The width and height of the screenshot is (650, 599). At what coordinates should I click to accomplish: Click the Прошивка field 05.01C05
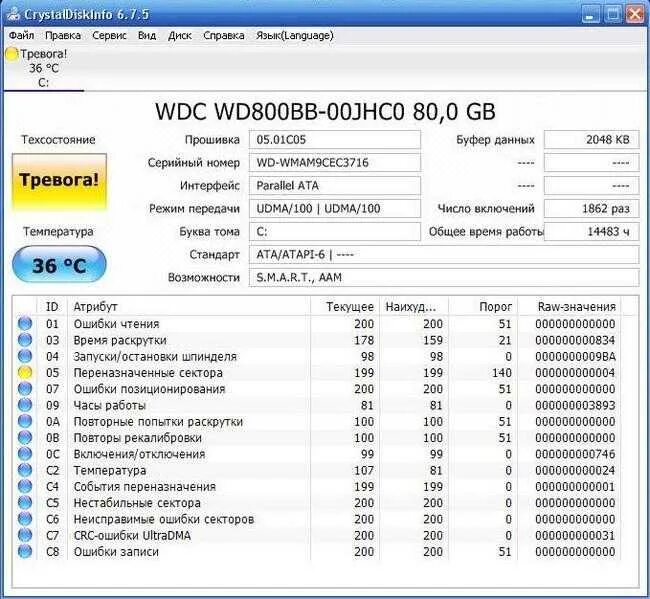[x=335, y=140]
